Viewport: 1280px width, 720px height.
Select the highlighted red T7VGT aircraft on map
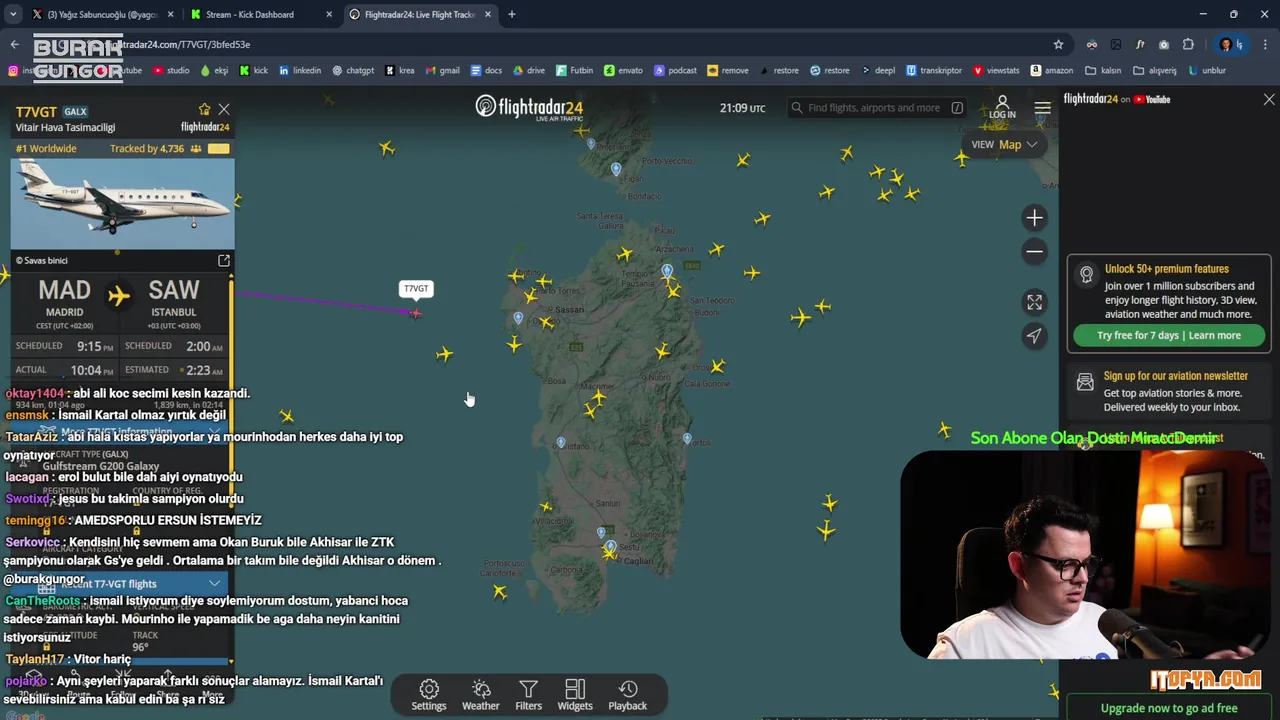[x=415, y=313]
